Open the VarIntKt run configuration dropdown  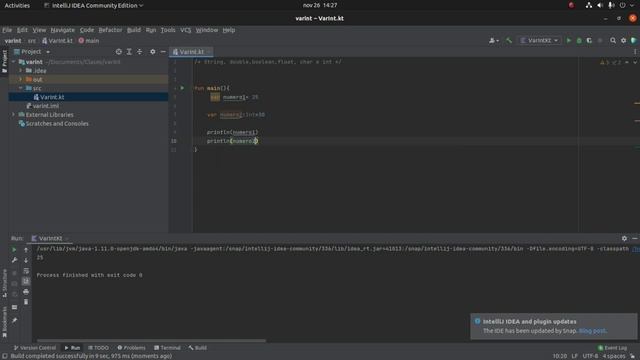[539, 40]
